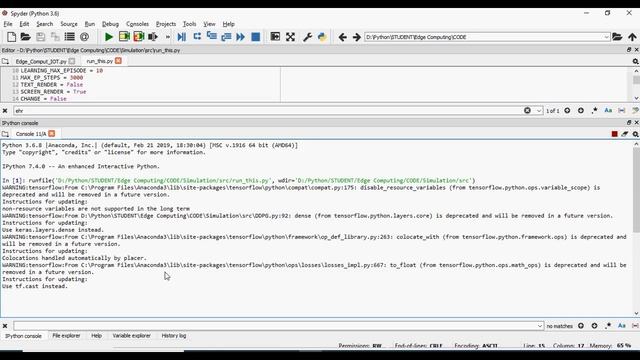Expand editor find text history dropdown
The height and width of the screenshot is (360, 640).
pyautogui.click(x=539, y=111)
